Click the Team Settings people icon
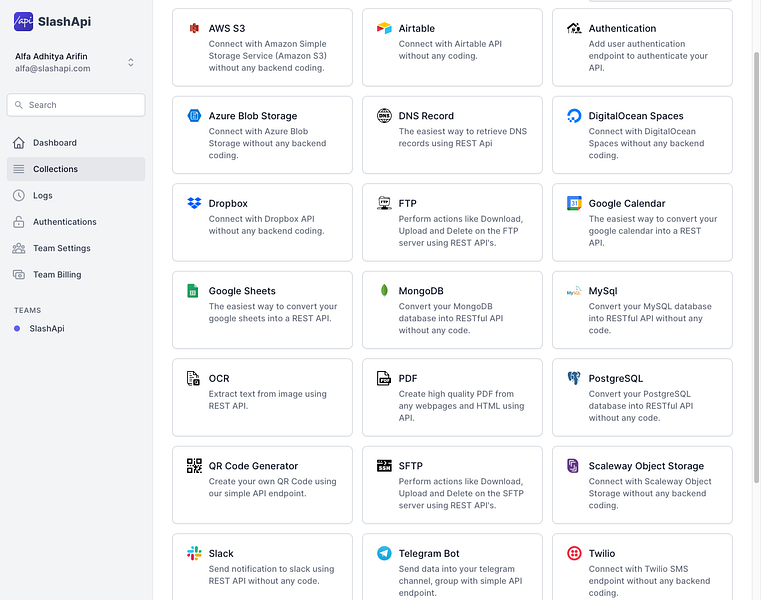Screen dimensions: 761x600 [x=18, y=248]
